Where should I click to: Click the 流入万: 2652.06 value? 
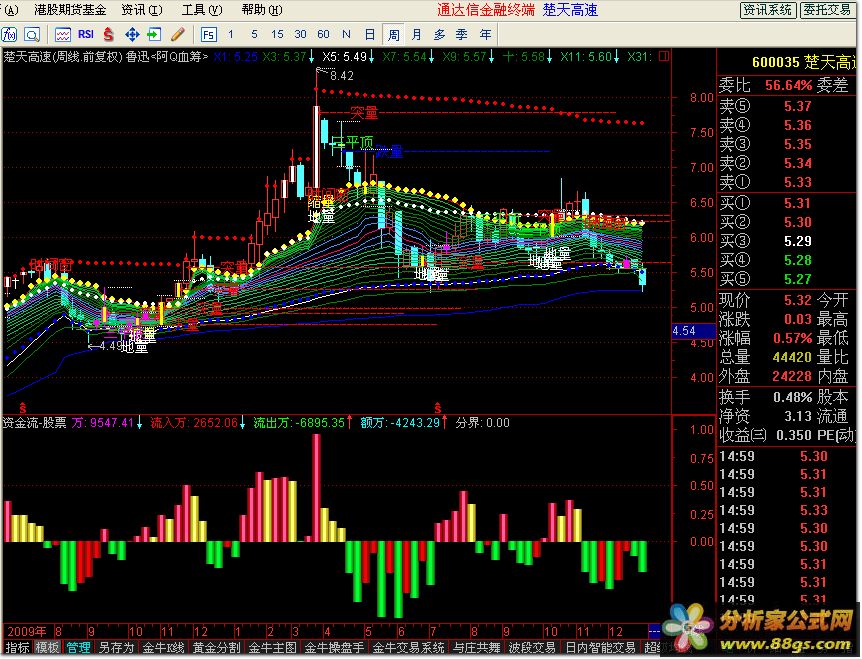tap(194, 423)
